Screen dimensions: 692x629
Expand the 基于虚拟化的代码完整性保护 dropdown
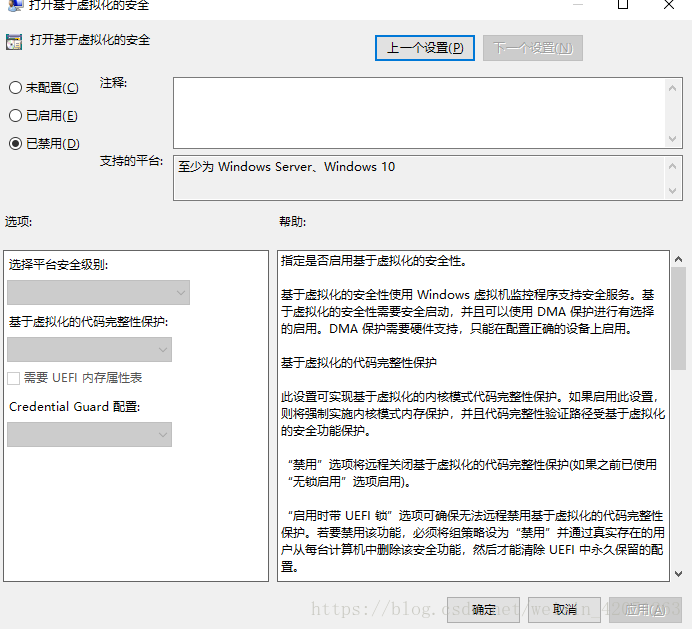tap(89, 349)
